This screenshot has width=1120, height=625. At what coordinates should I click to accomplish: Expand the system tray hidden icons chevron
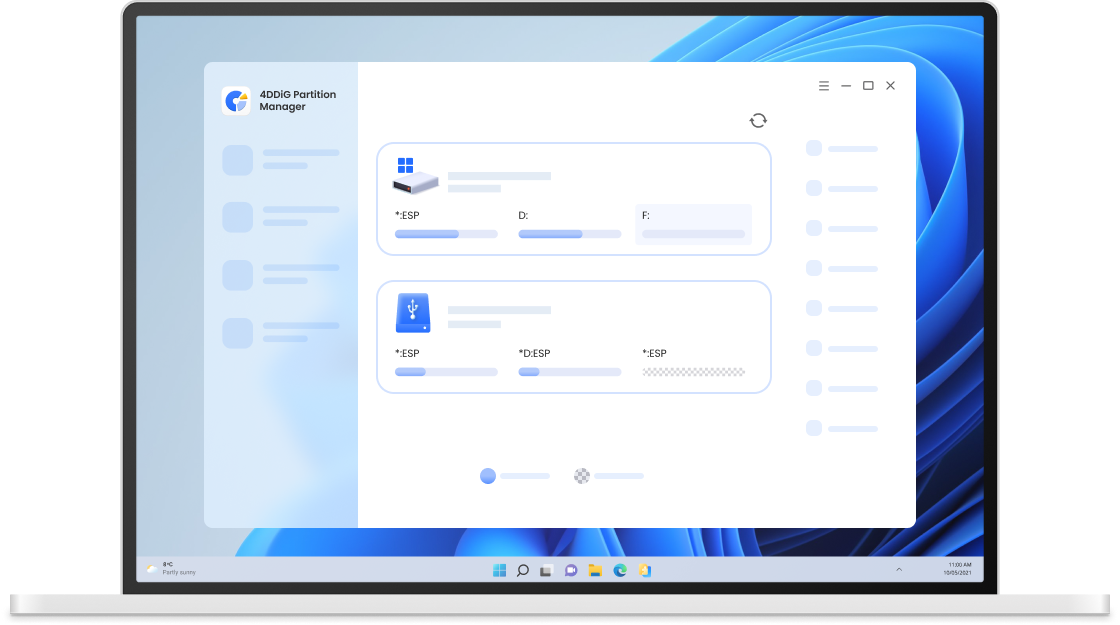click(899, 569)
